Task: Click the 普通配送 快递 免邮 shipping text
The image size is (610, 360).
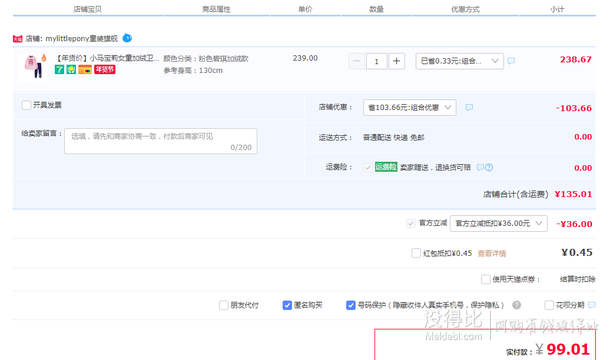Action: (x=394, y=137)
